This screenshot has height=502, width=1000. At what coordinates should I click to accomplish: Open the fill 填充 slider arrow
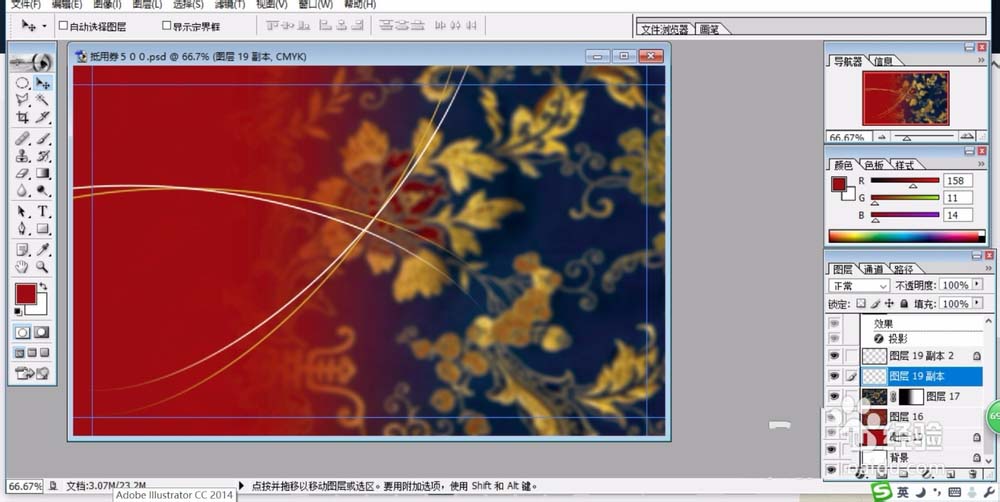pos(977,304)
